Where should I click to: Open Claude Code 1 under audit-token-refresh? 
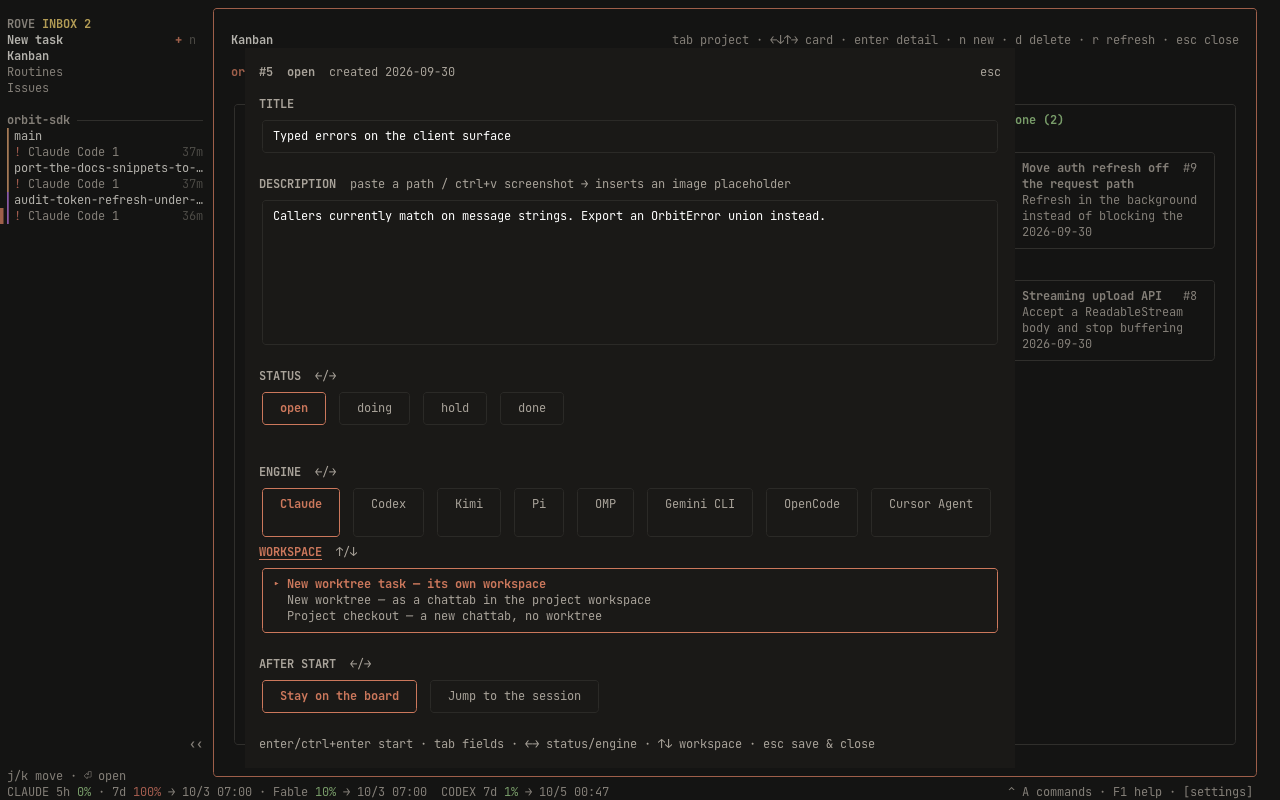(106, 216)
